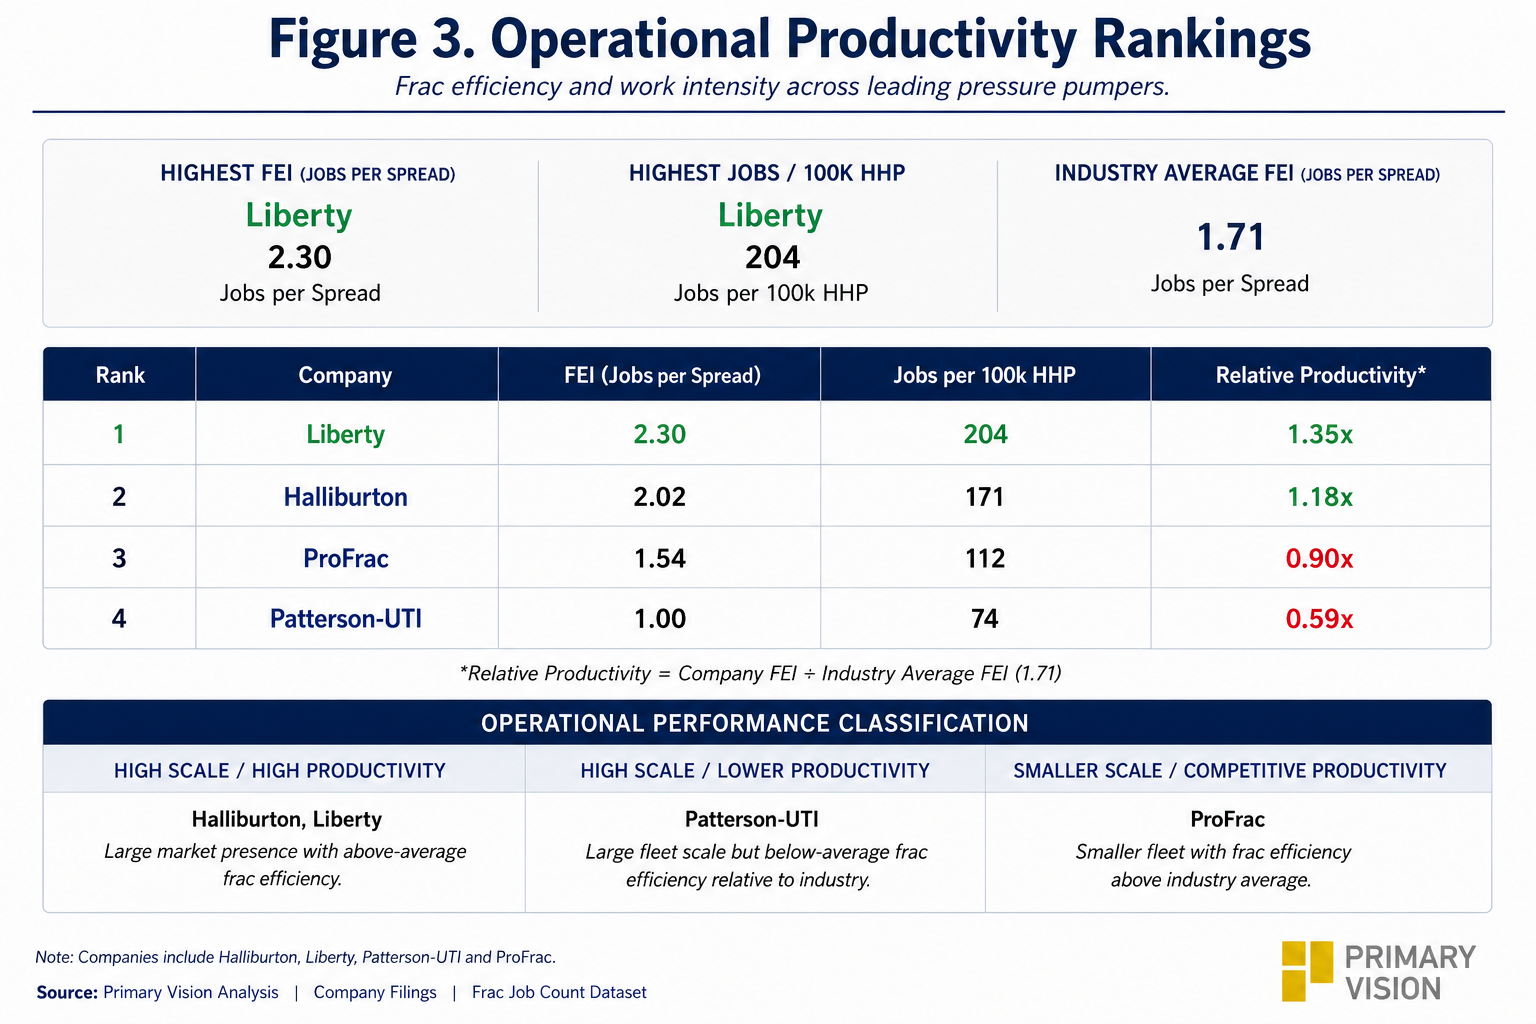
Task: Click the 'OPERATIONAL PERFORMANCE CLASSIFICATION' banner heading
Action: click(x=755, y=723)
